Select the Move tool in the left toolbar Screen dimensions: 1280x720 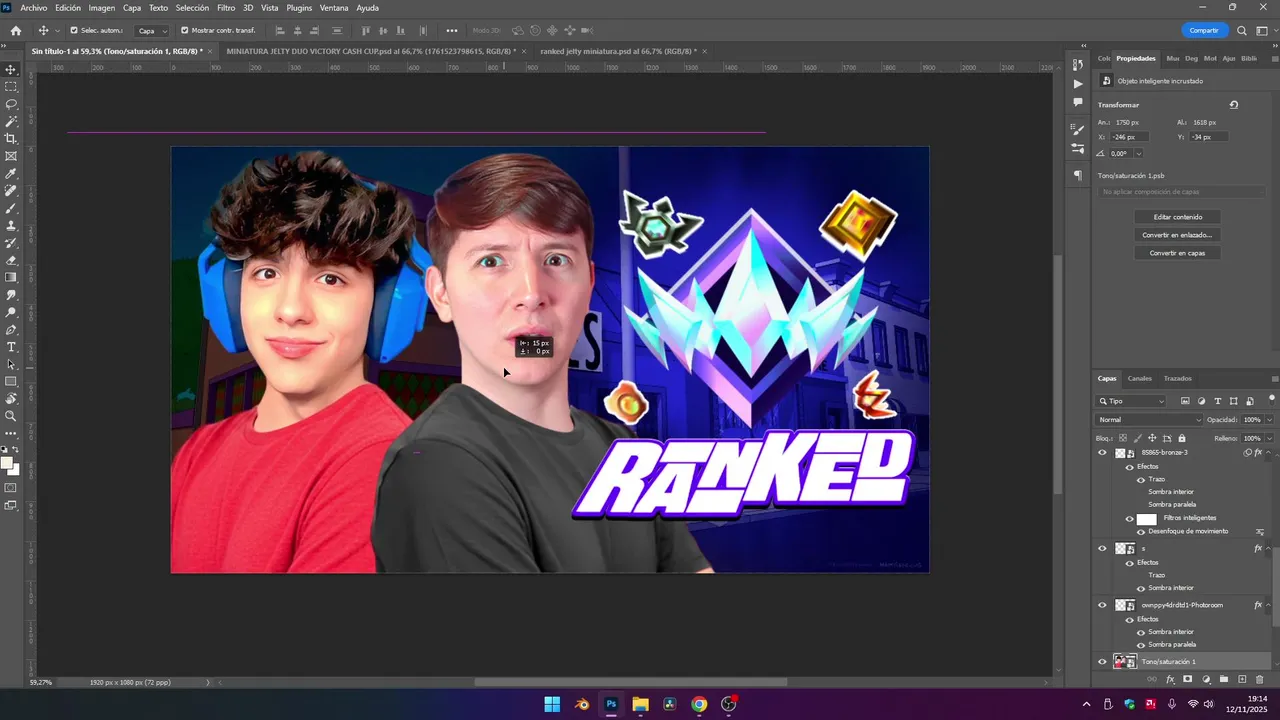tap(11, 69)
